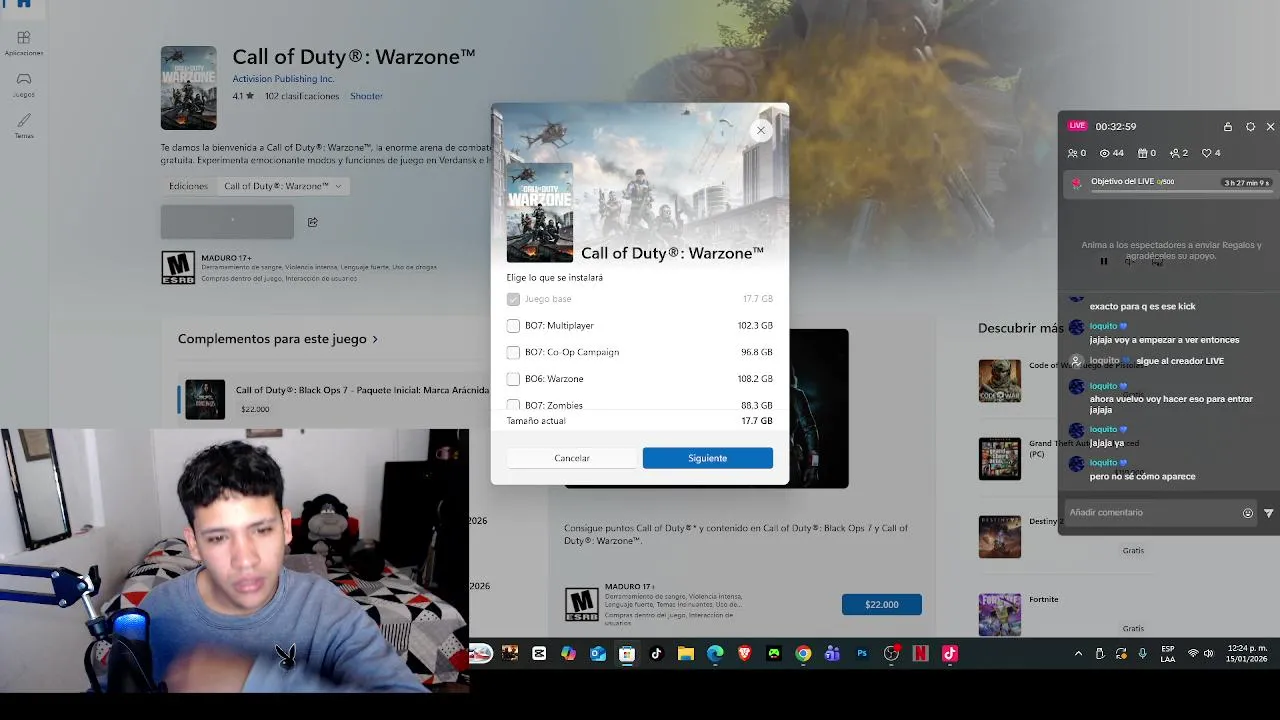Click the greyed Juego base checkbox
Viewport: 1280px width, 720px height.
pos(513,299)
